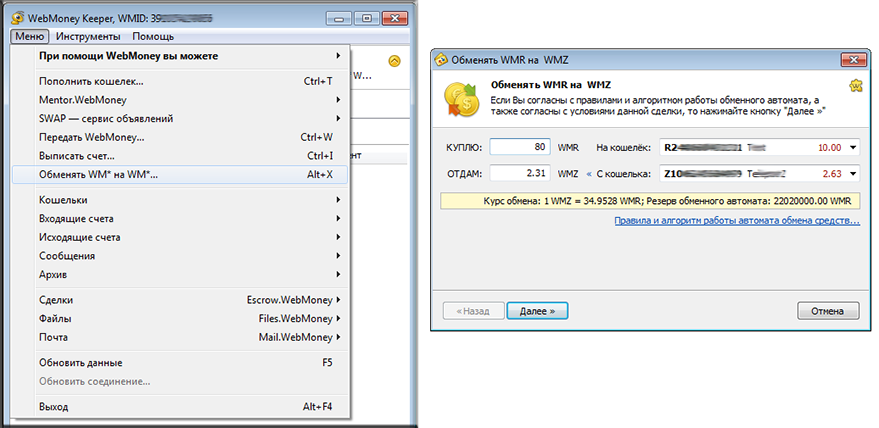Click the ОТДАМ amount field with 2.31

[520, 173]
